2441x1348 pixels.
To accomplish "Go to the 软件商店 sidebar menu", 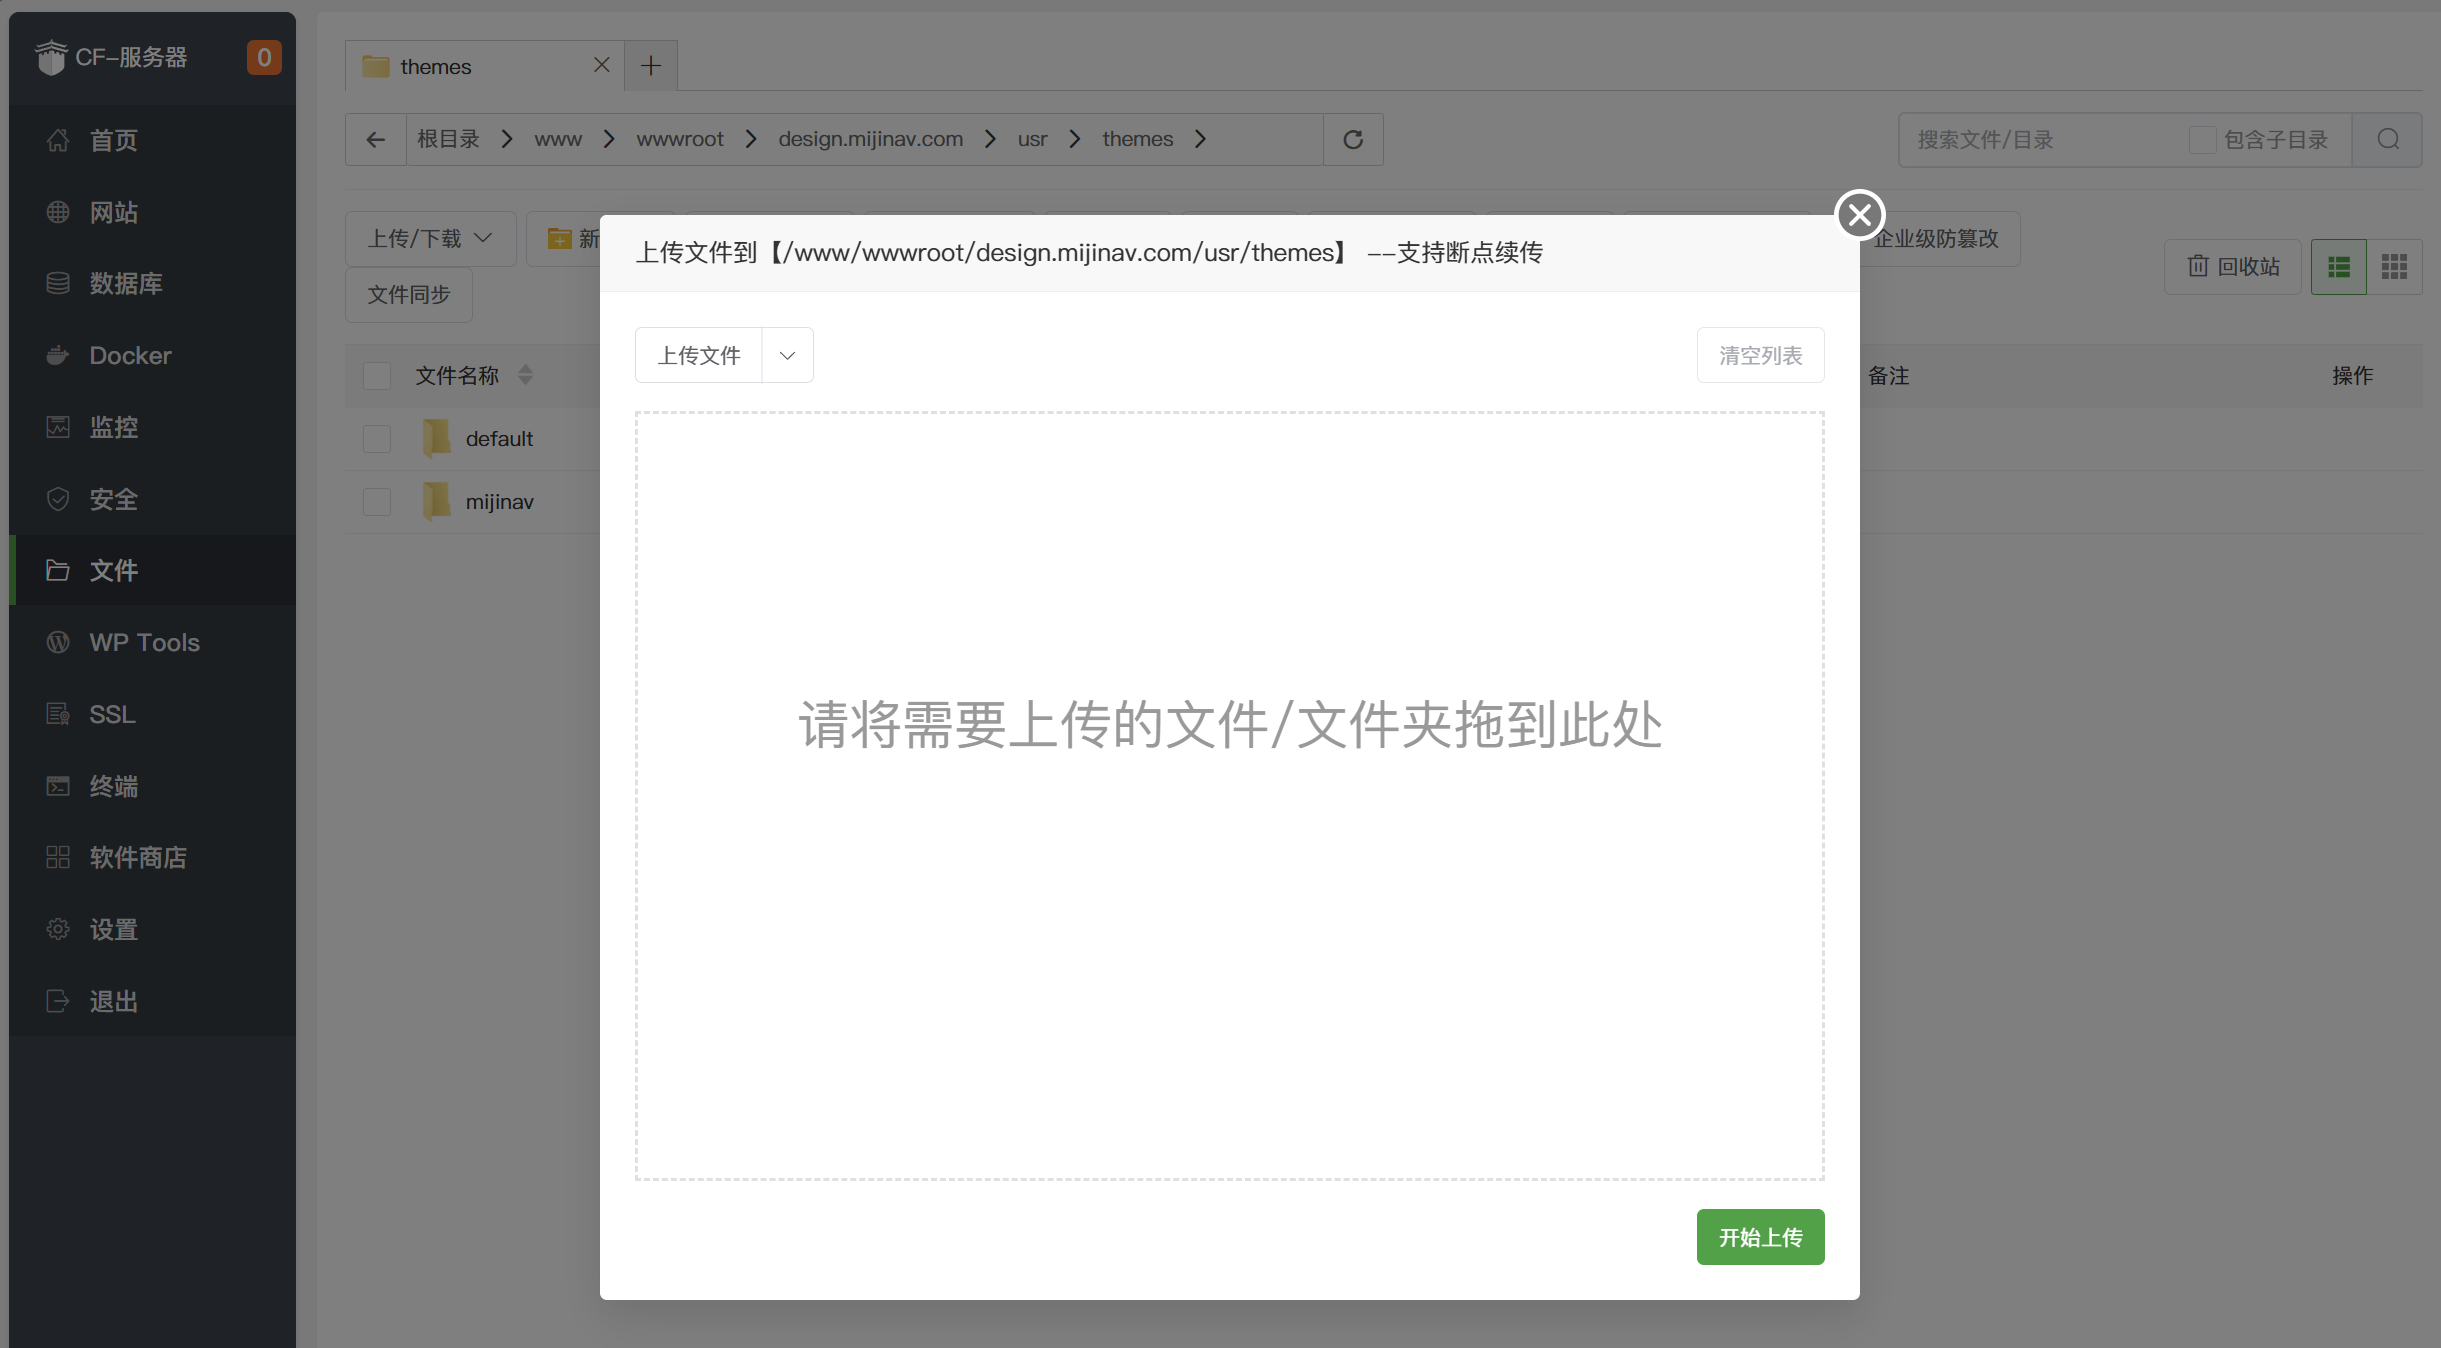I will (x=138, y=857).
